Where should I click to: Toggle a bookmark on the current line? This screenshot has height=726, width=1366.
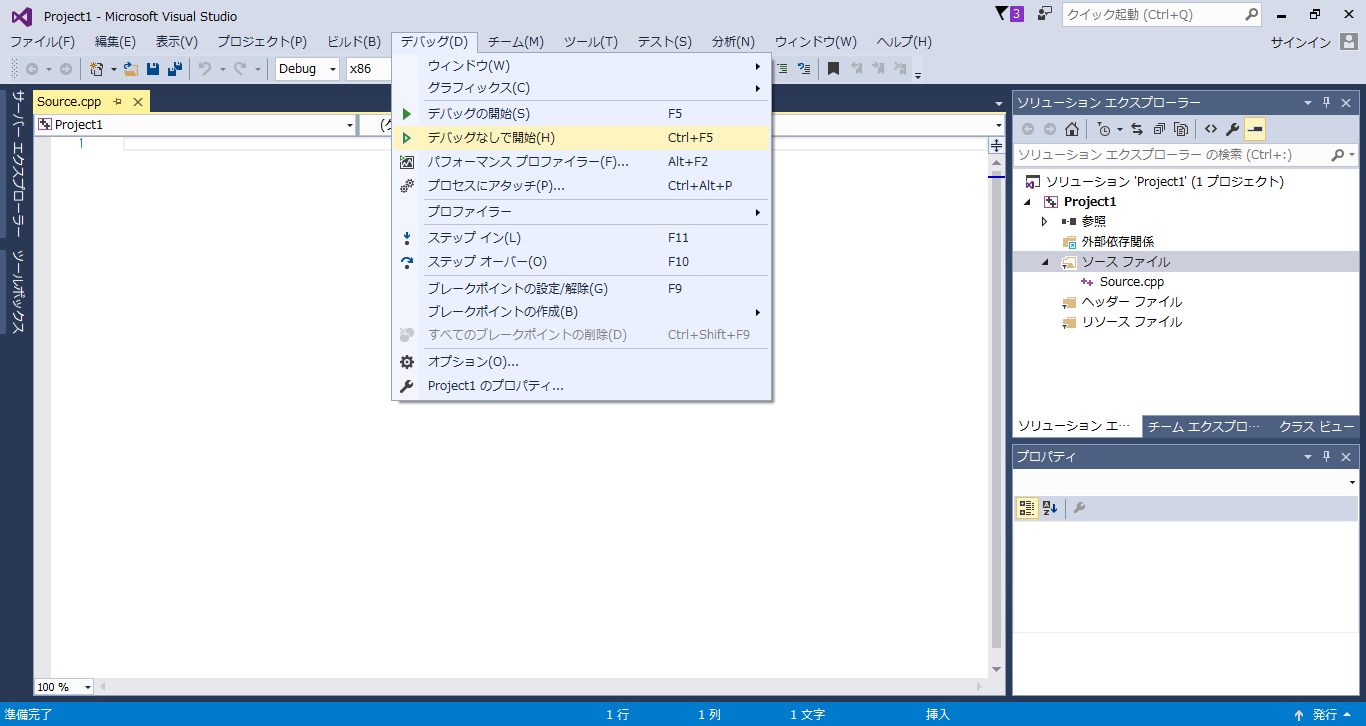click(x=836, y=68)
